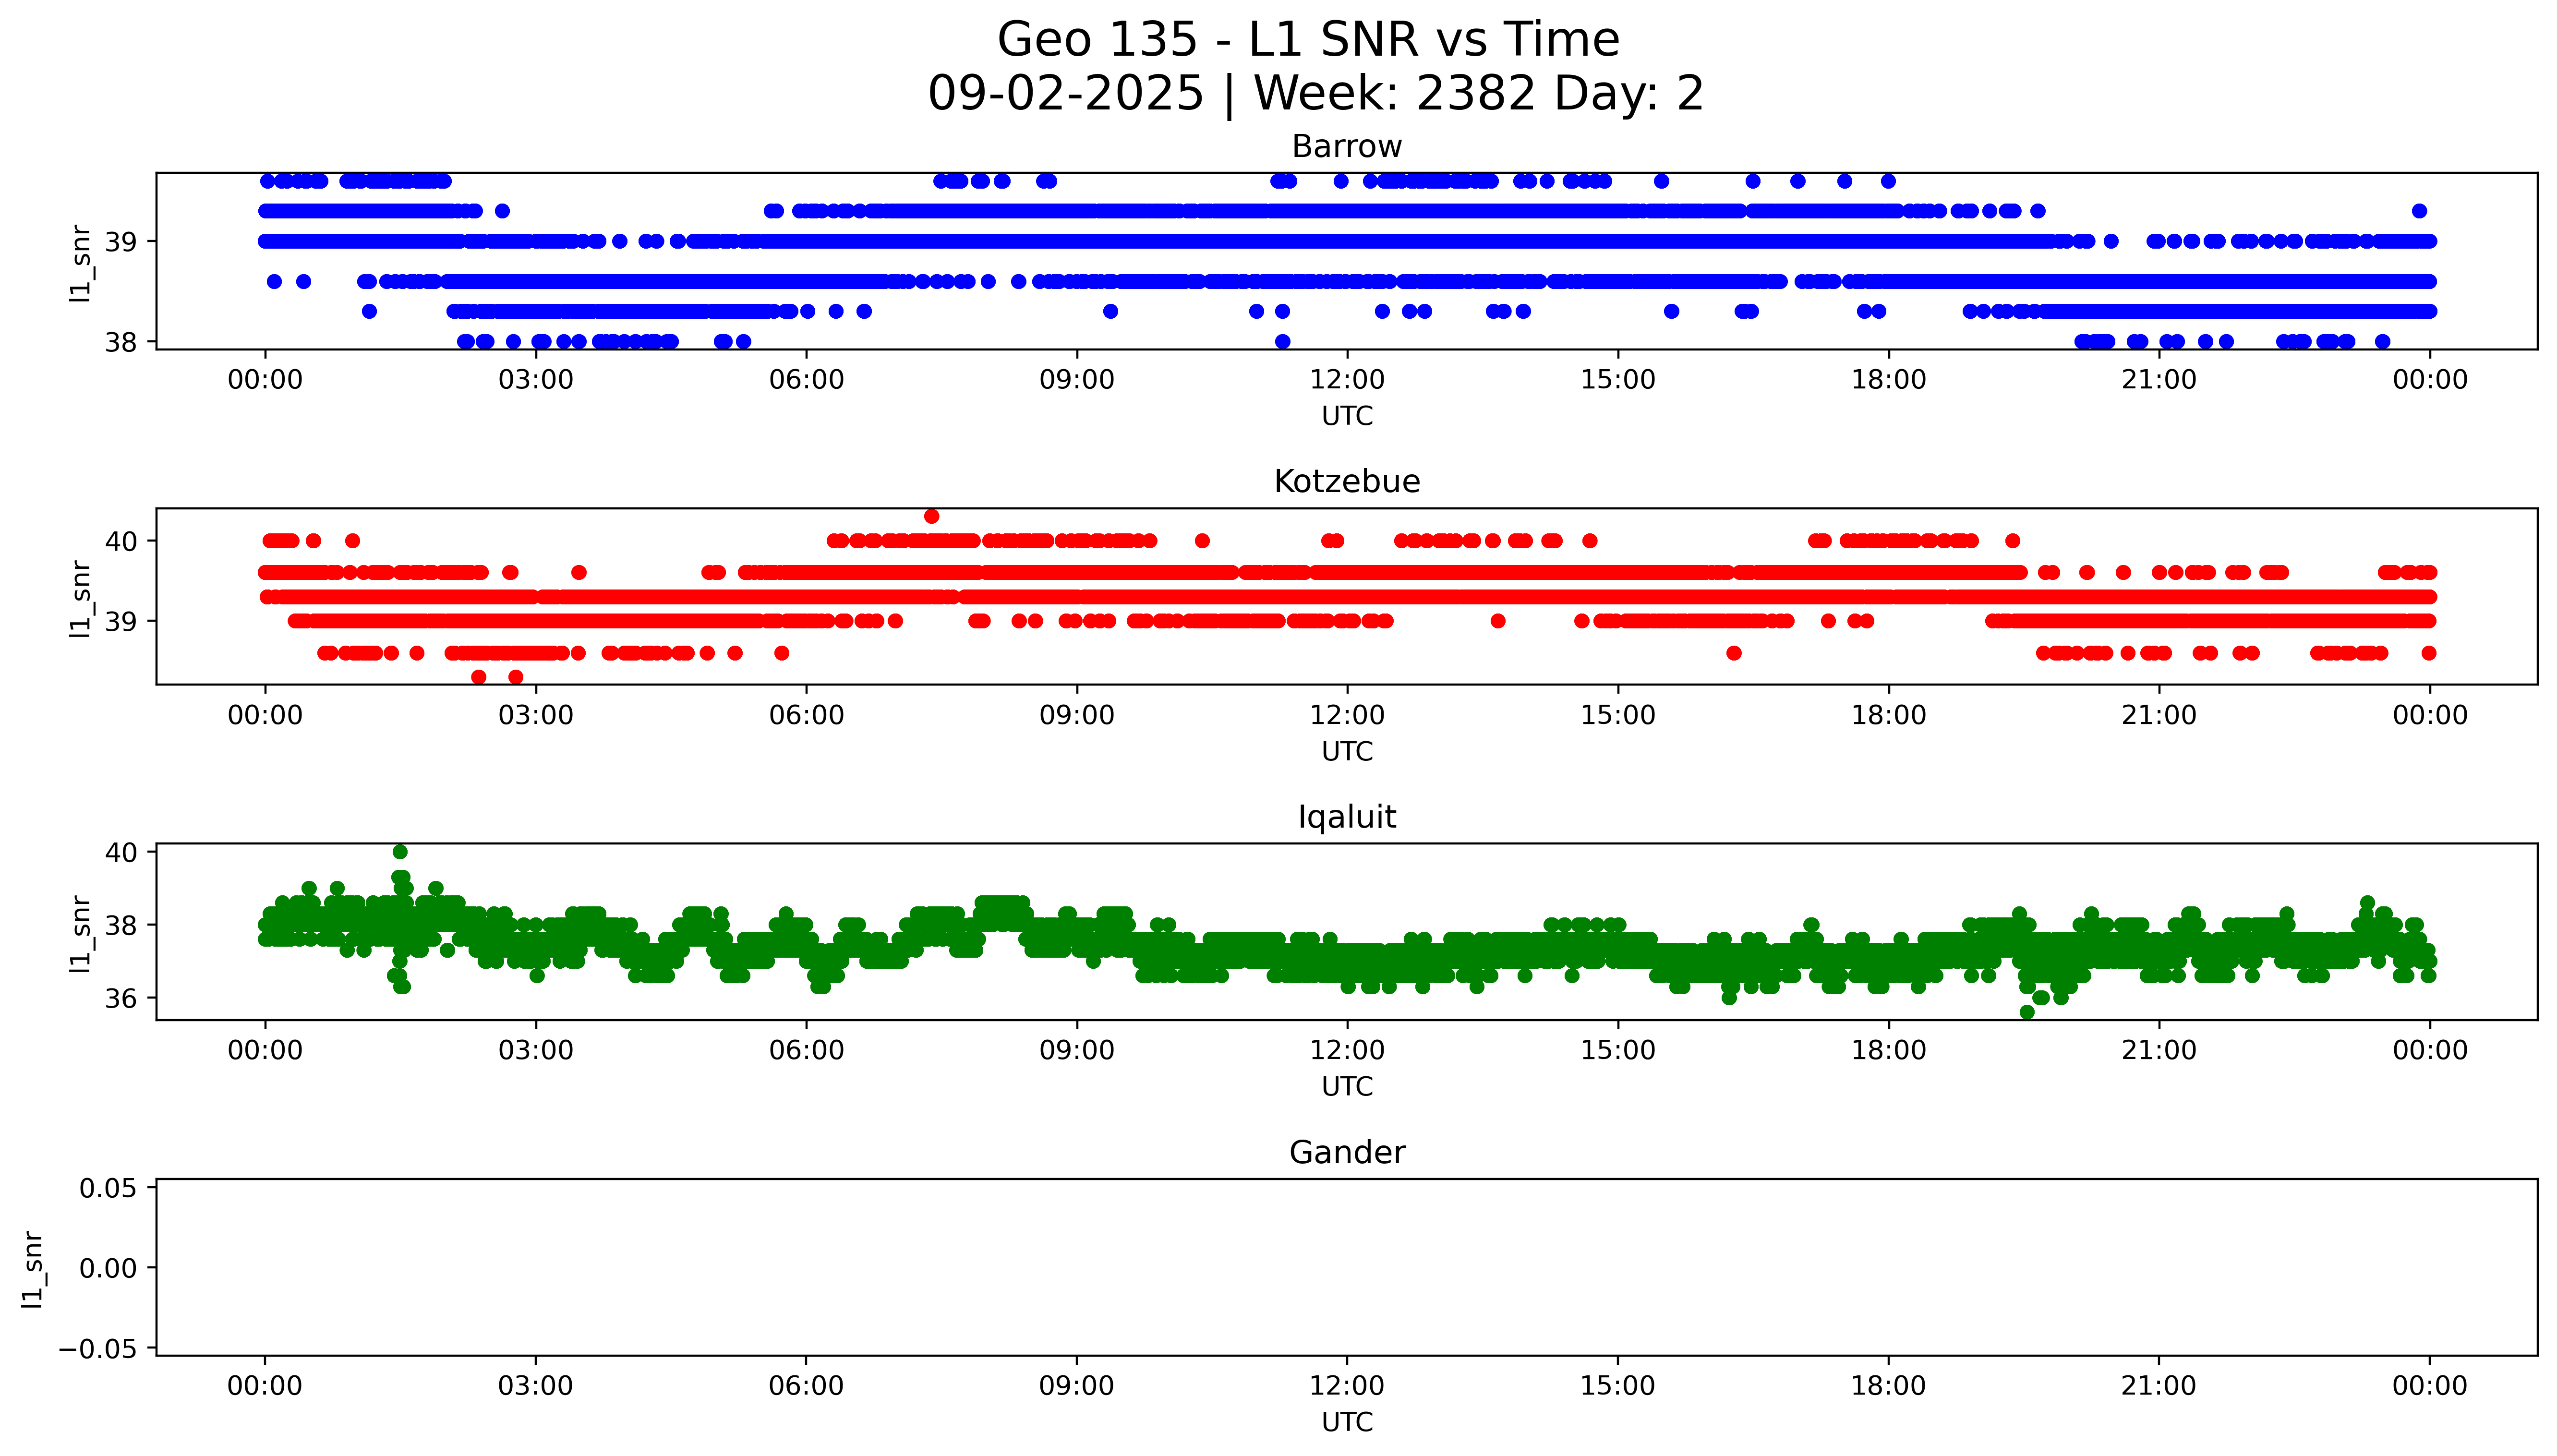This screenshot has height=1456, width=2557.
Task: Click the 'Gander' subplot title
Action: pyautogui.click(x=1346, y=1153)
